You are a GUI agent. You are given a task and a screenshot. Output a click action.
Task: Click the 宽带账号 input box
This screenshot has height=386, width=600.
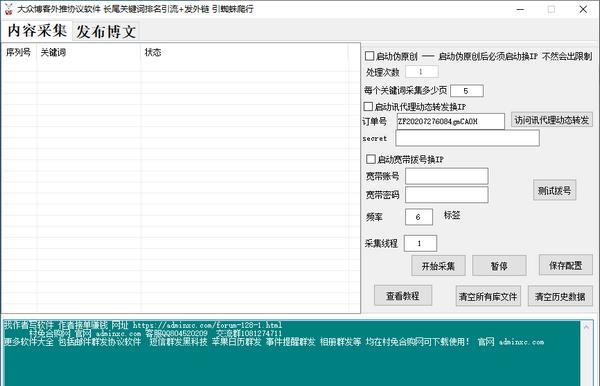(x=447, y=176)
